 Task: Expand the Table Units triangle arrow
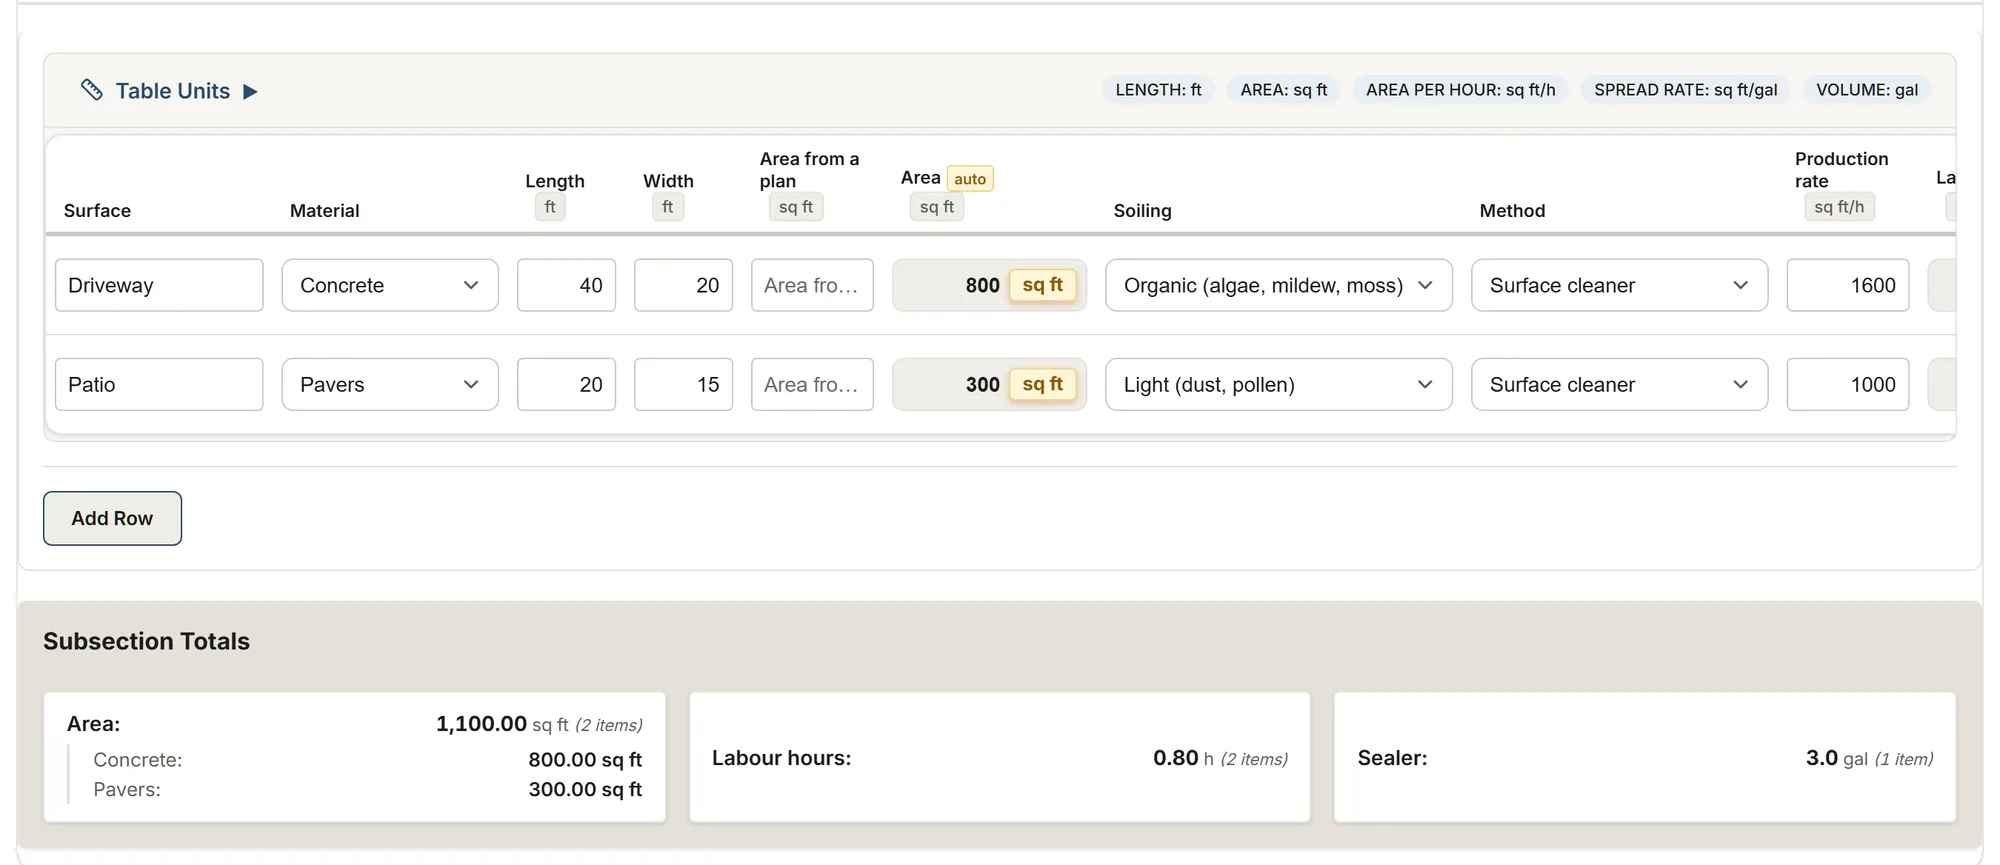pos(251,91)
